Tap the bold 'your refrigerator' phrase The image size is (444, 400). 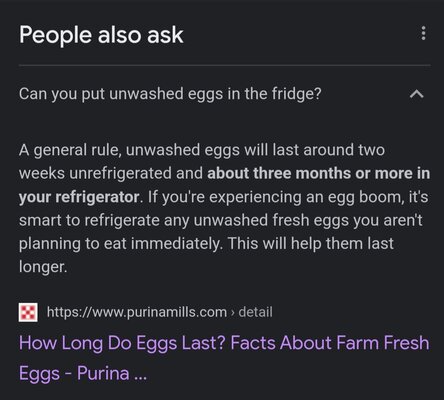pos(79,197)
